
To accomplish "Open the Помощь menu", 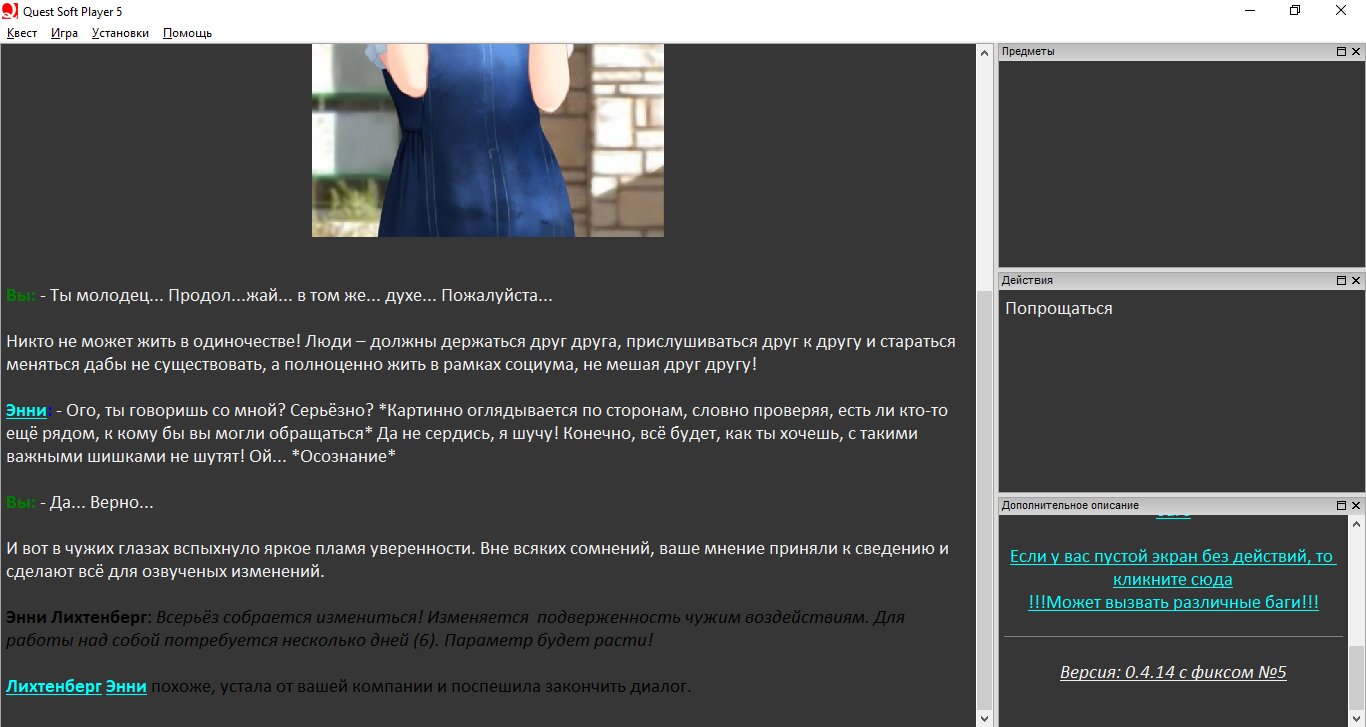I will pyautogui.click(x=187, y=33).
